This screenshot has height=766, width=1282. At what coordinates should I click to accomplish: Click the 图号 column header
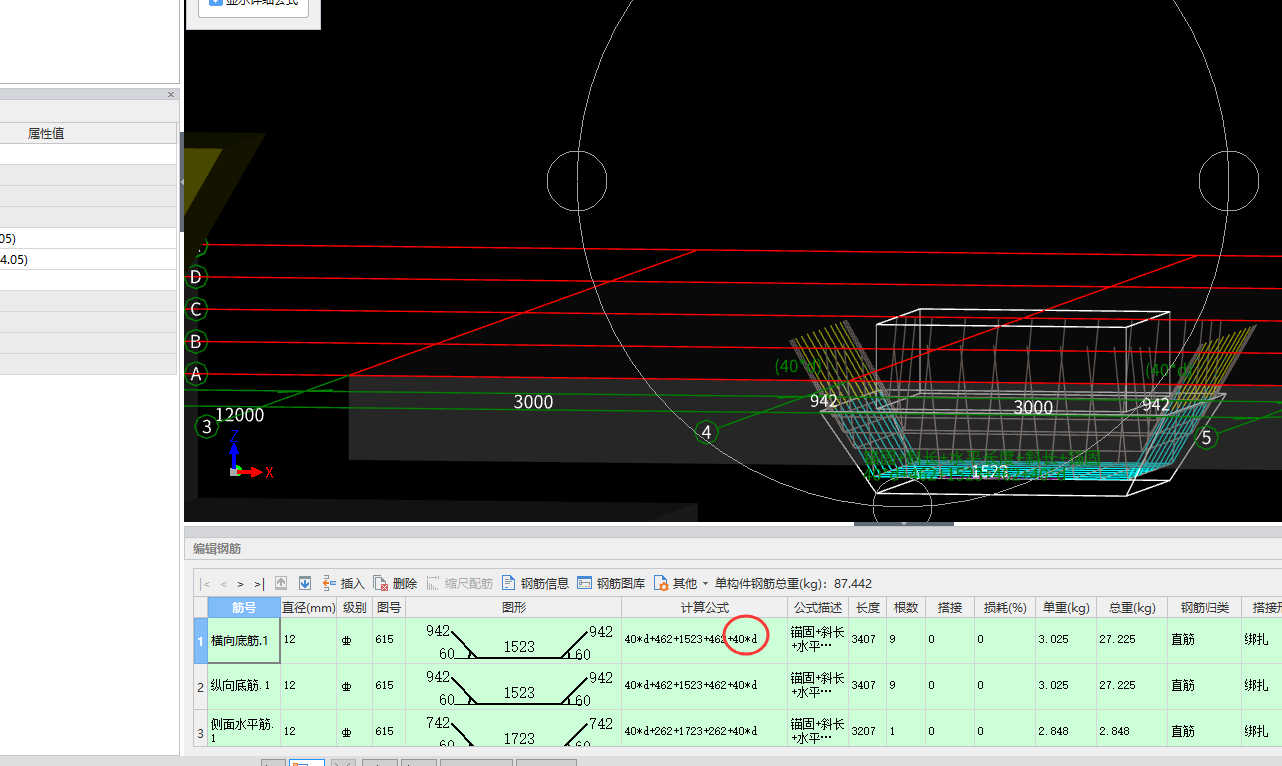click(x=389, y=607)
